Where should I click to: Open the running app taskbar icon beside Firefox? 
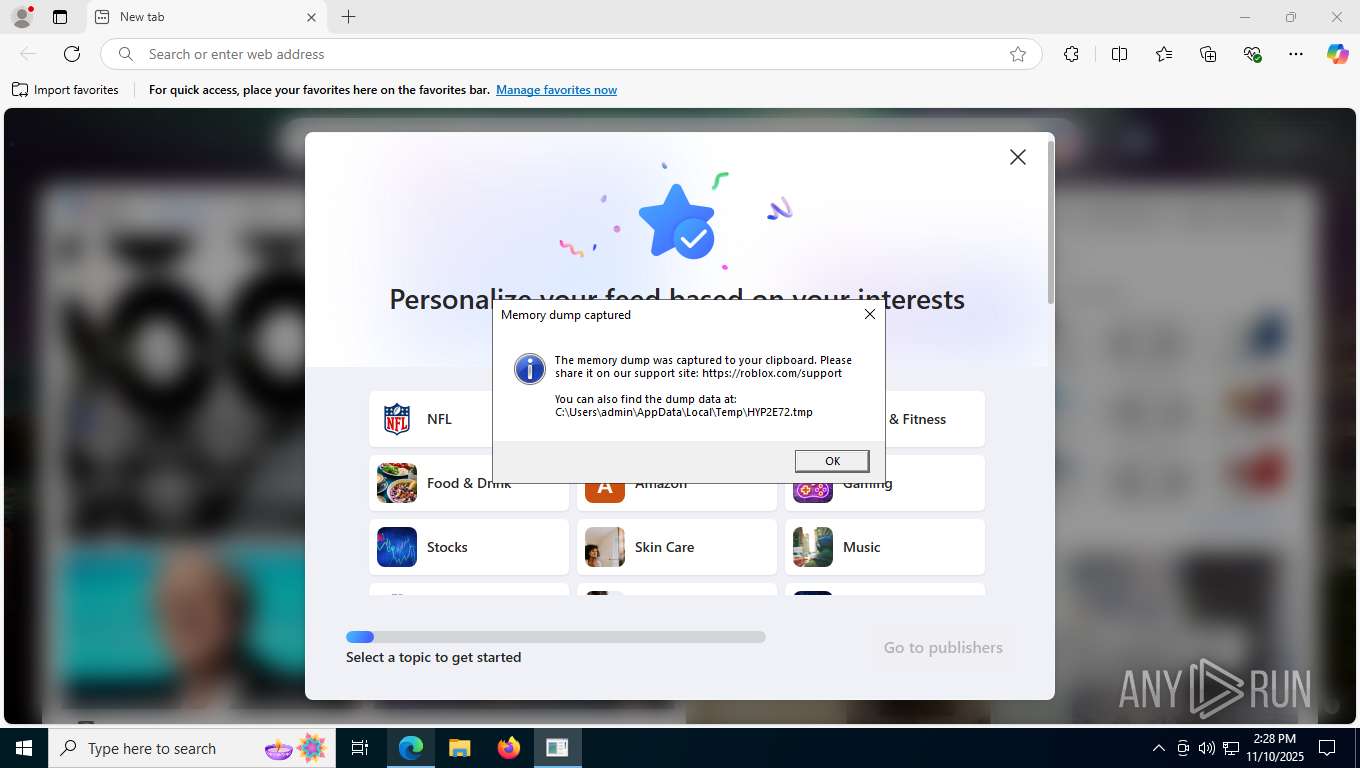point(557,748)
